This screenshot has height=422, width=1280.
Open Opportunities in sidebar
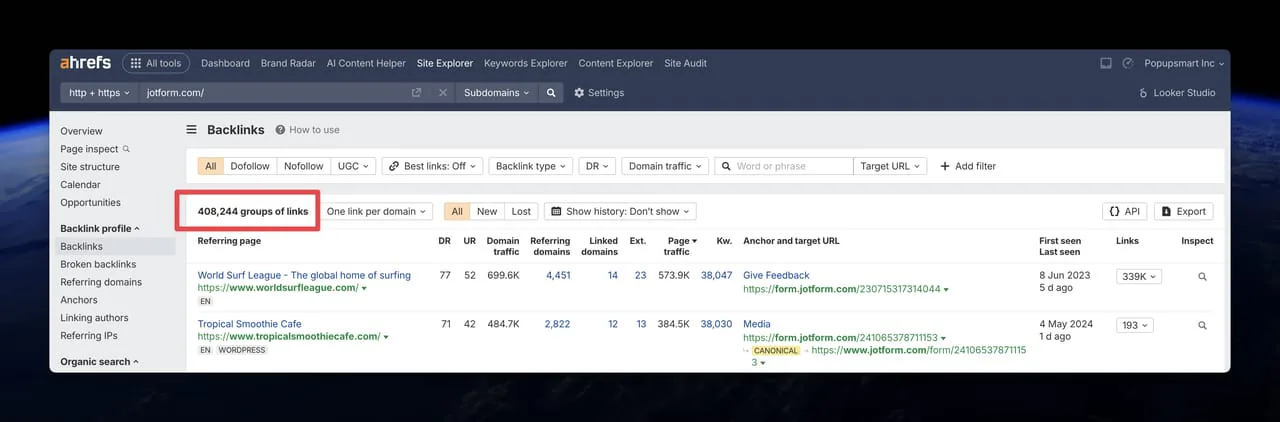coord(90,203)
